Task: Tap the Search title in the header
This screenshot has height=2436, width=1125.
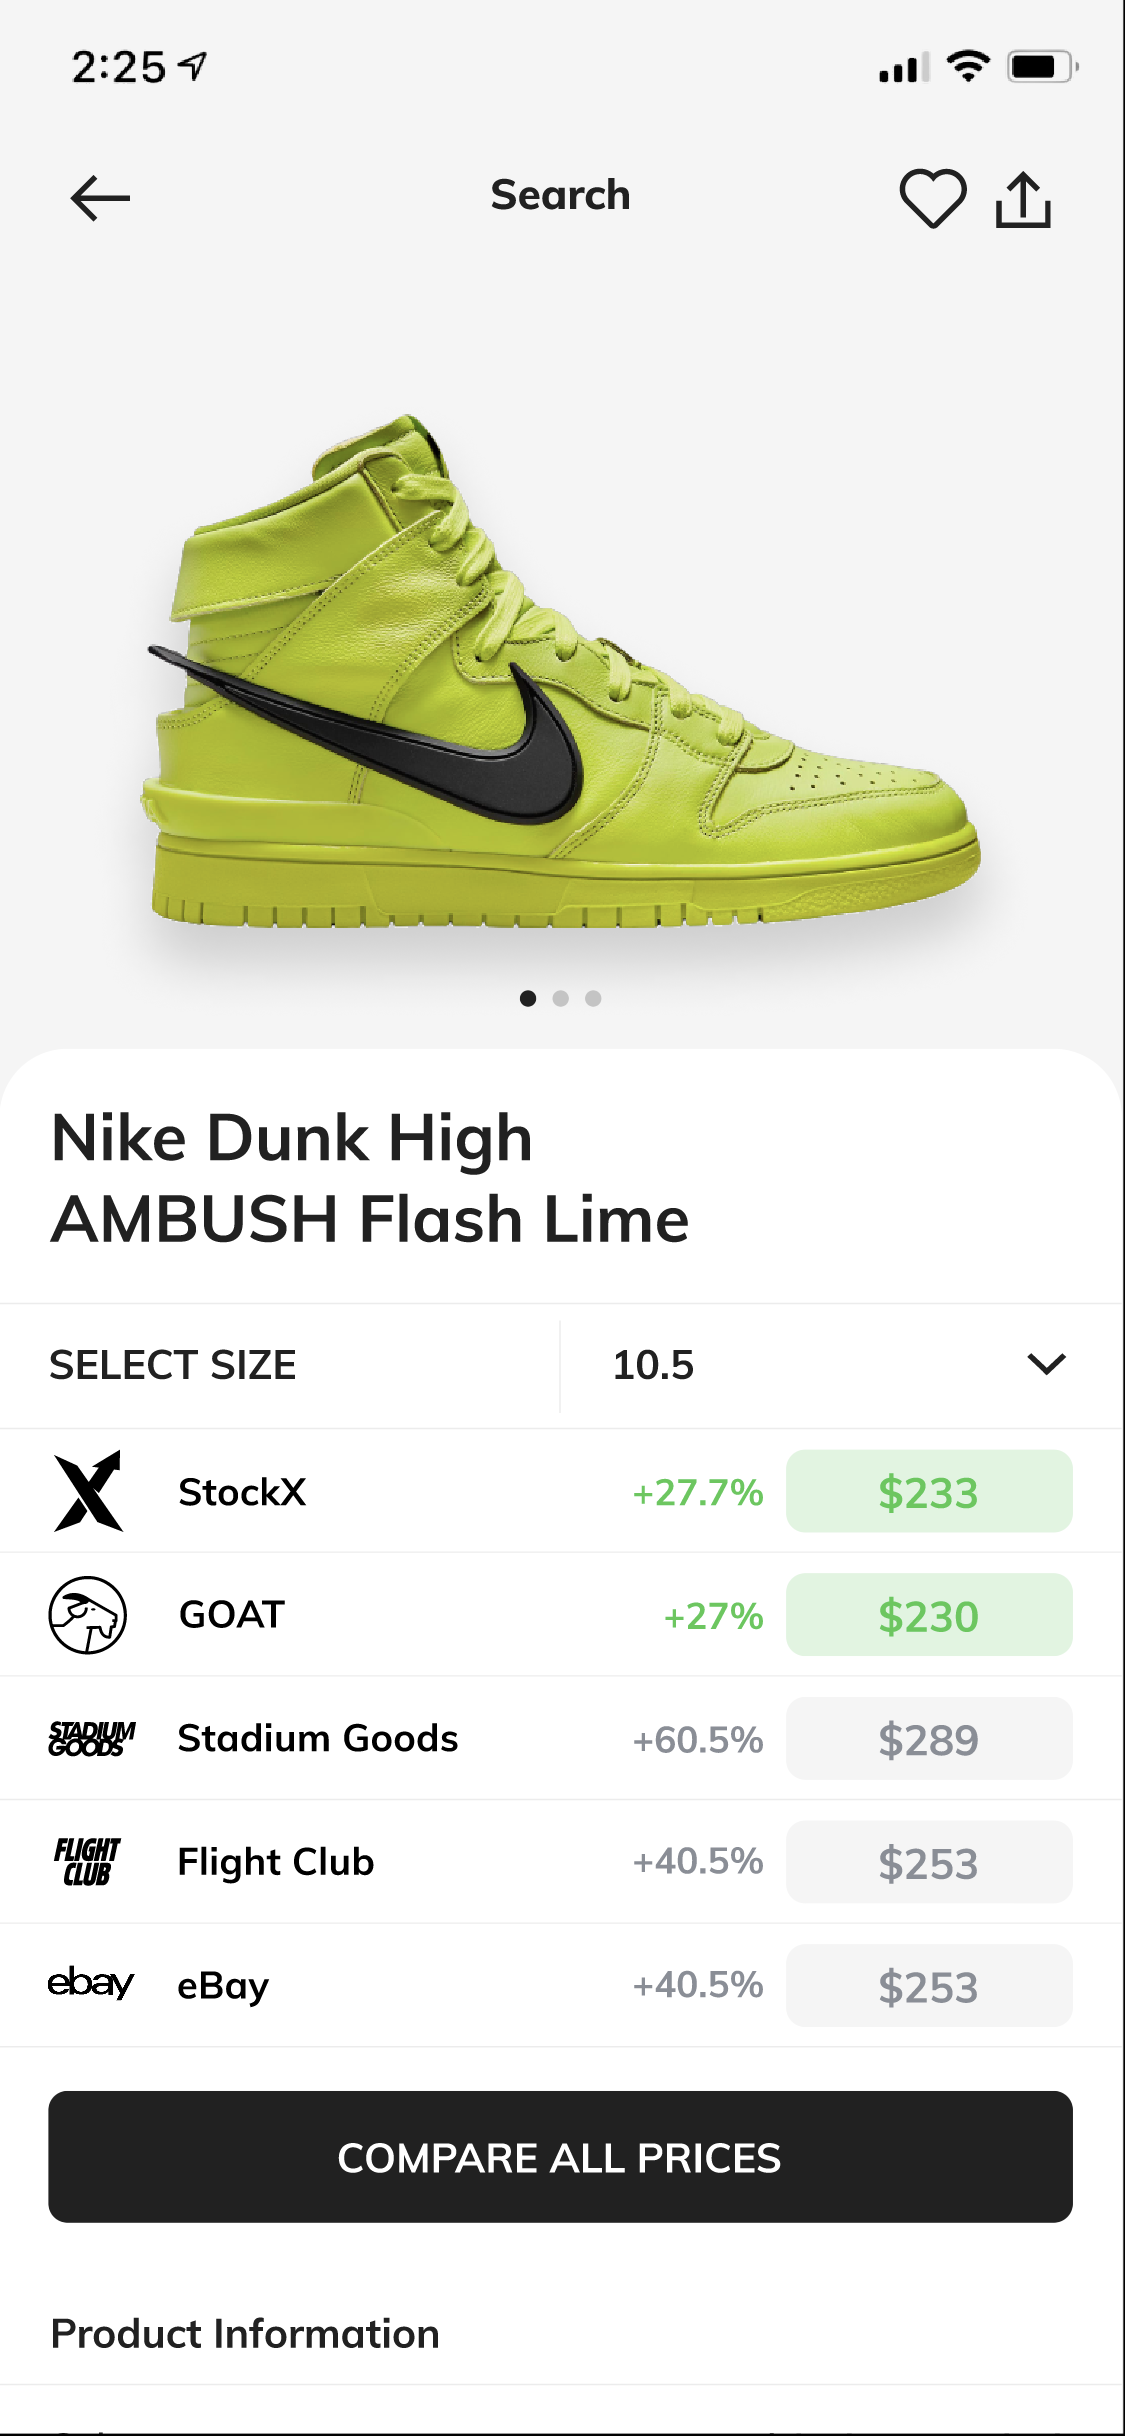Action: coord(560,195)
